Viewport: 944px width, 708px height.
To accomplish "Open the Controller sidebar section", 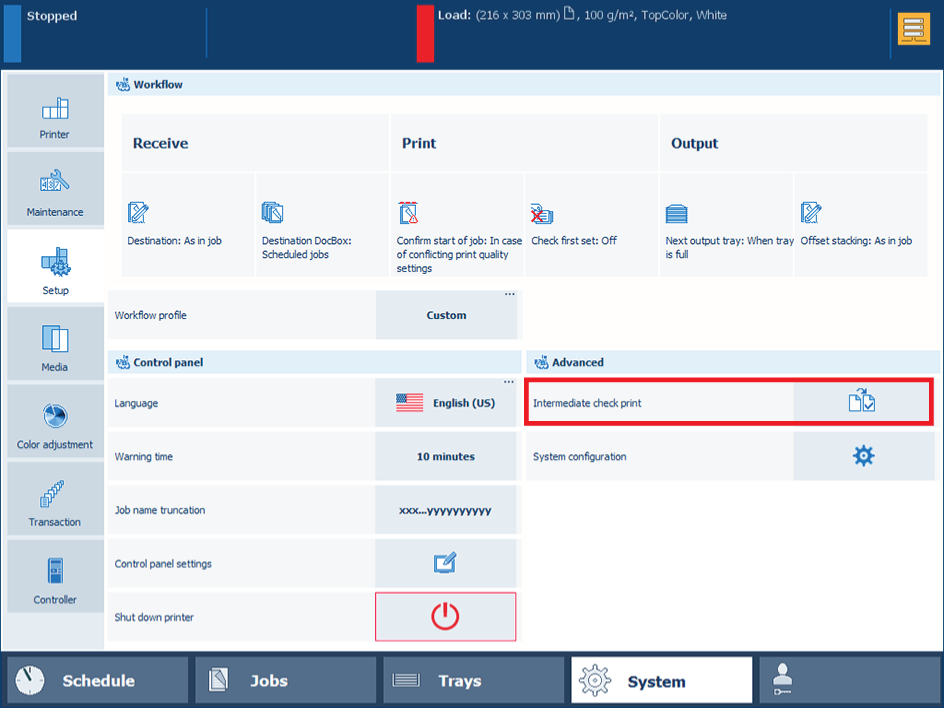I will click(55, 577).
